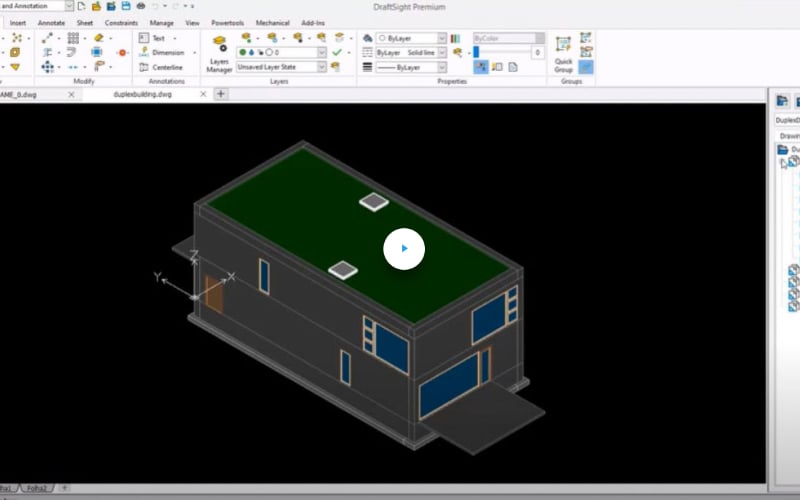Click the plus button to add drawing tab
Image resolution: width=800 pixels, height=500 pixels.
tap(221, 94)
